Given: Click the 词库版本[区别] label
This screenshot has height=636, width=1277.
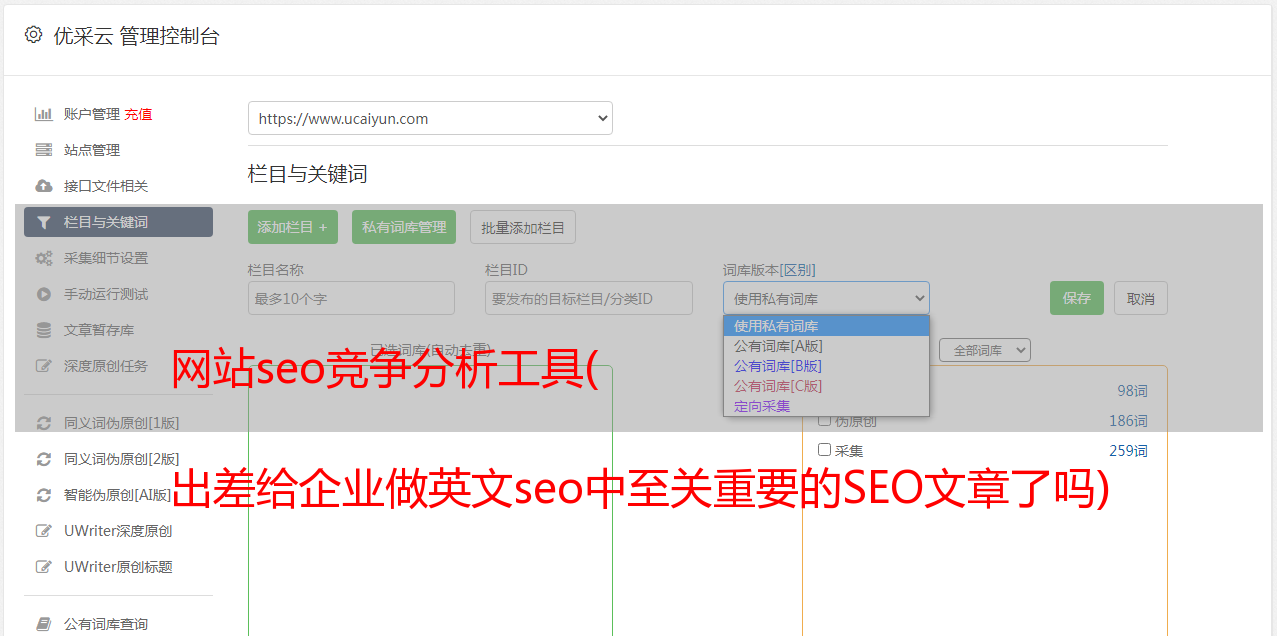Looking at the screenshot, I should click(x=769, y=270).
